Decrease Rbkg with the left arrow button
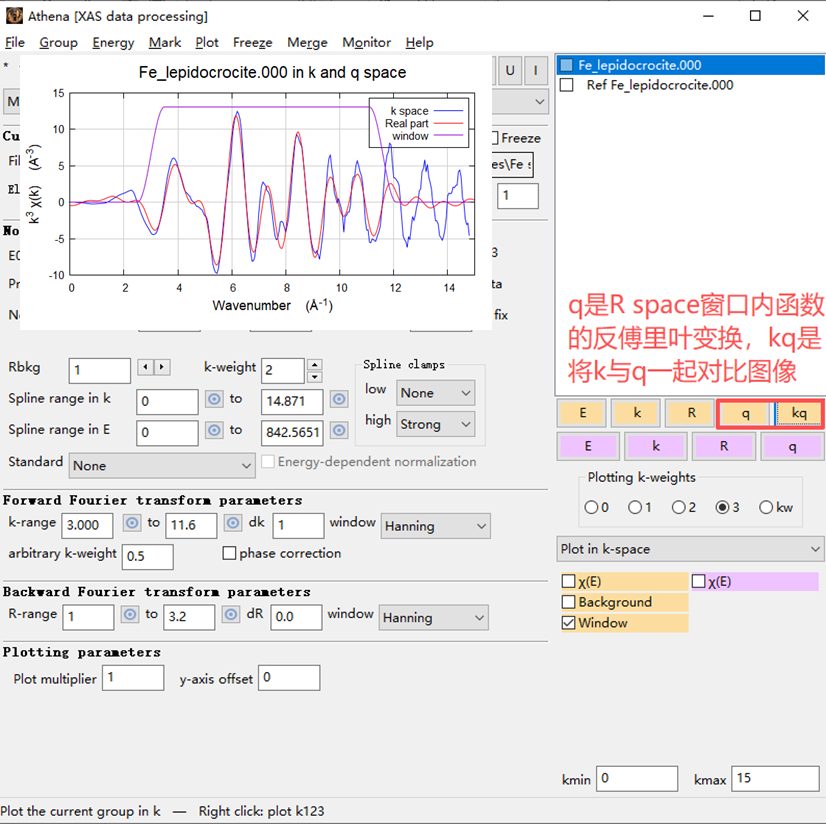826x824 pixels. [145, 367]
